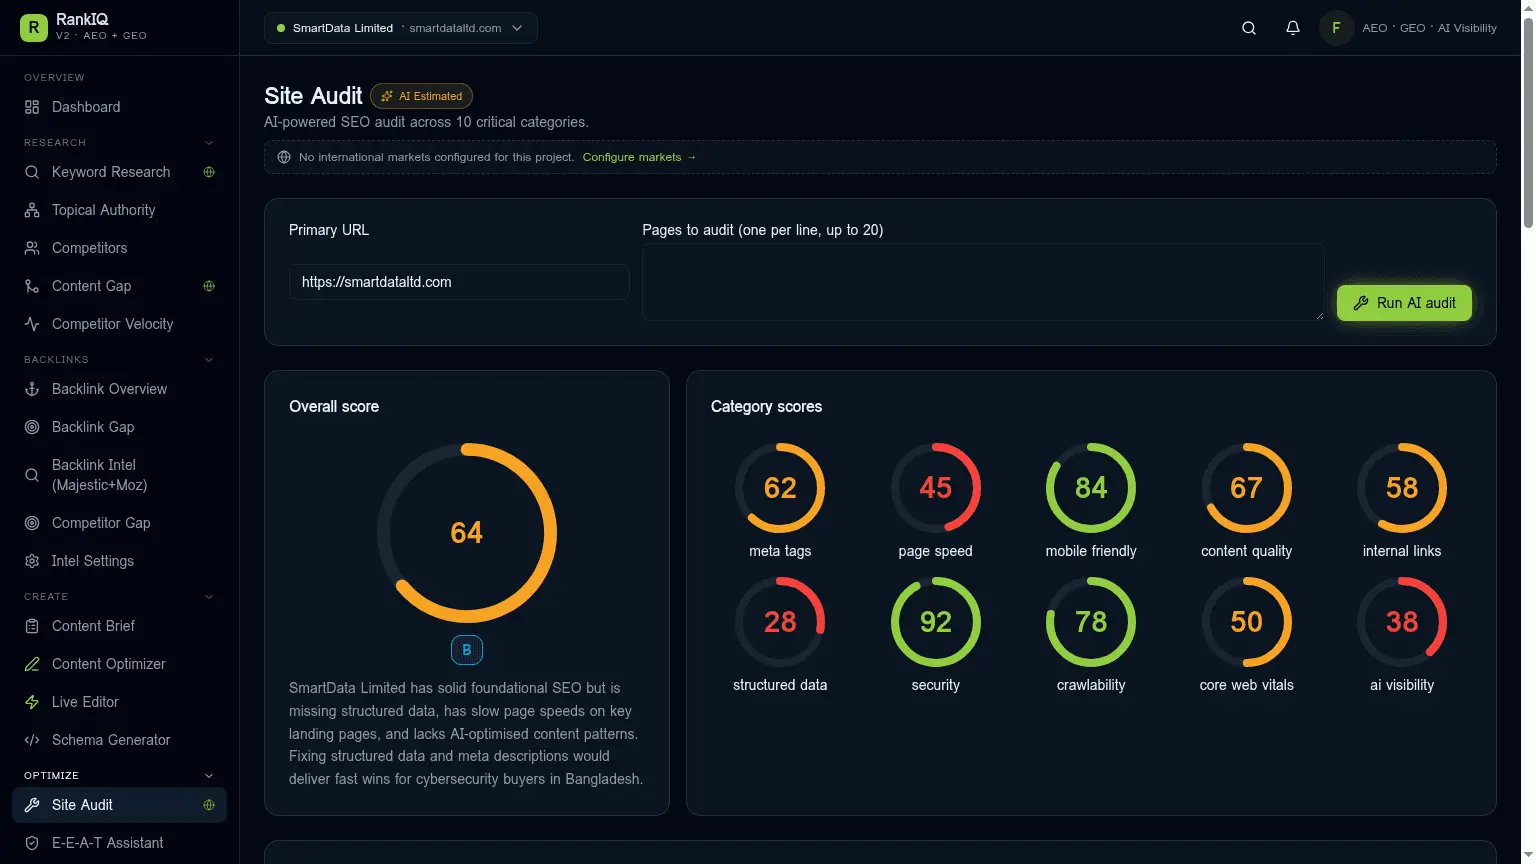Image resolution: width=1536 pixels, height=864 pixels.
Task: Open Keyword Research page
Action: pos(119,172)
